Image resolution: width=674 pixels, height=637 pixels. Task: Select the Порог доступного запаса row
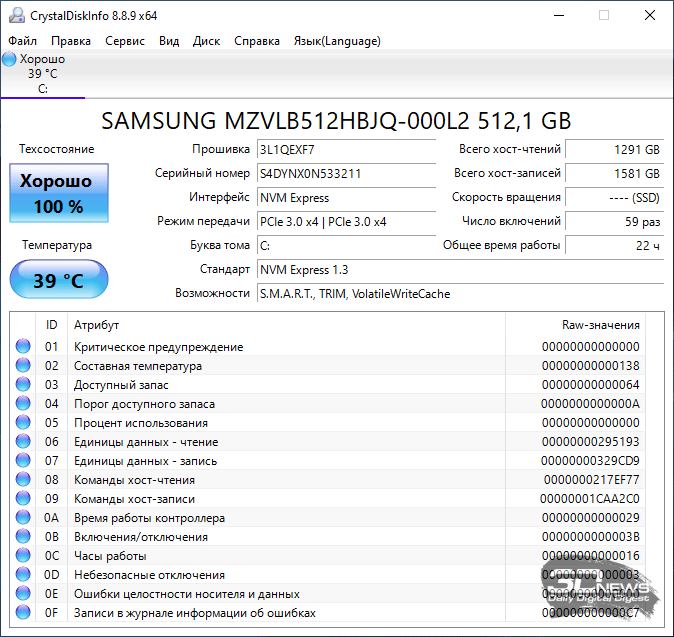(328, 403)
